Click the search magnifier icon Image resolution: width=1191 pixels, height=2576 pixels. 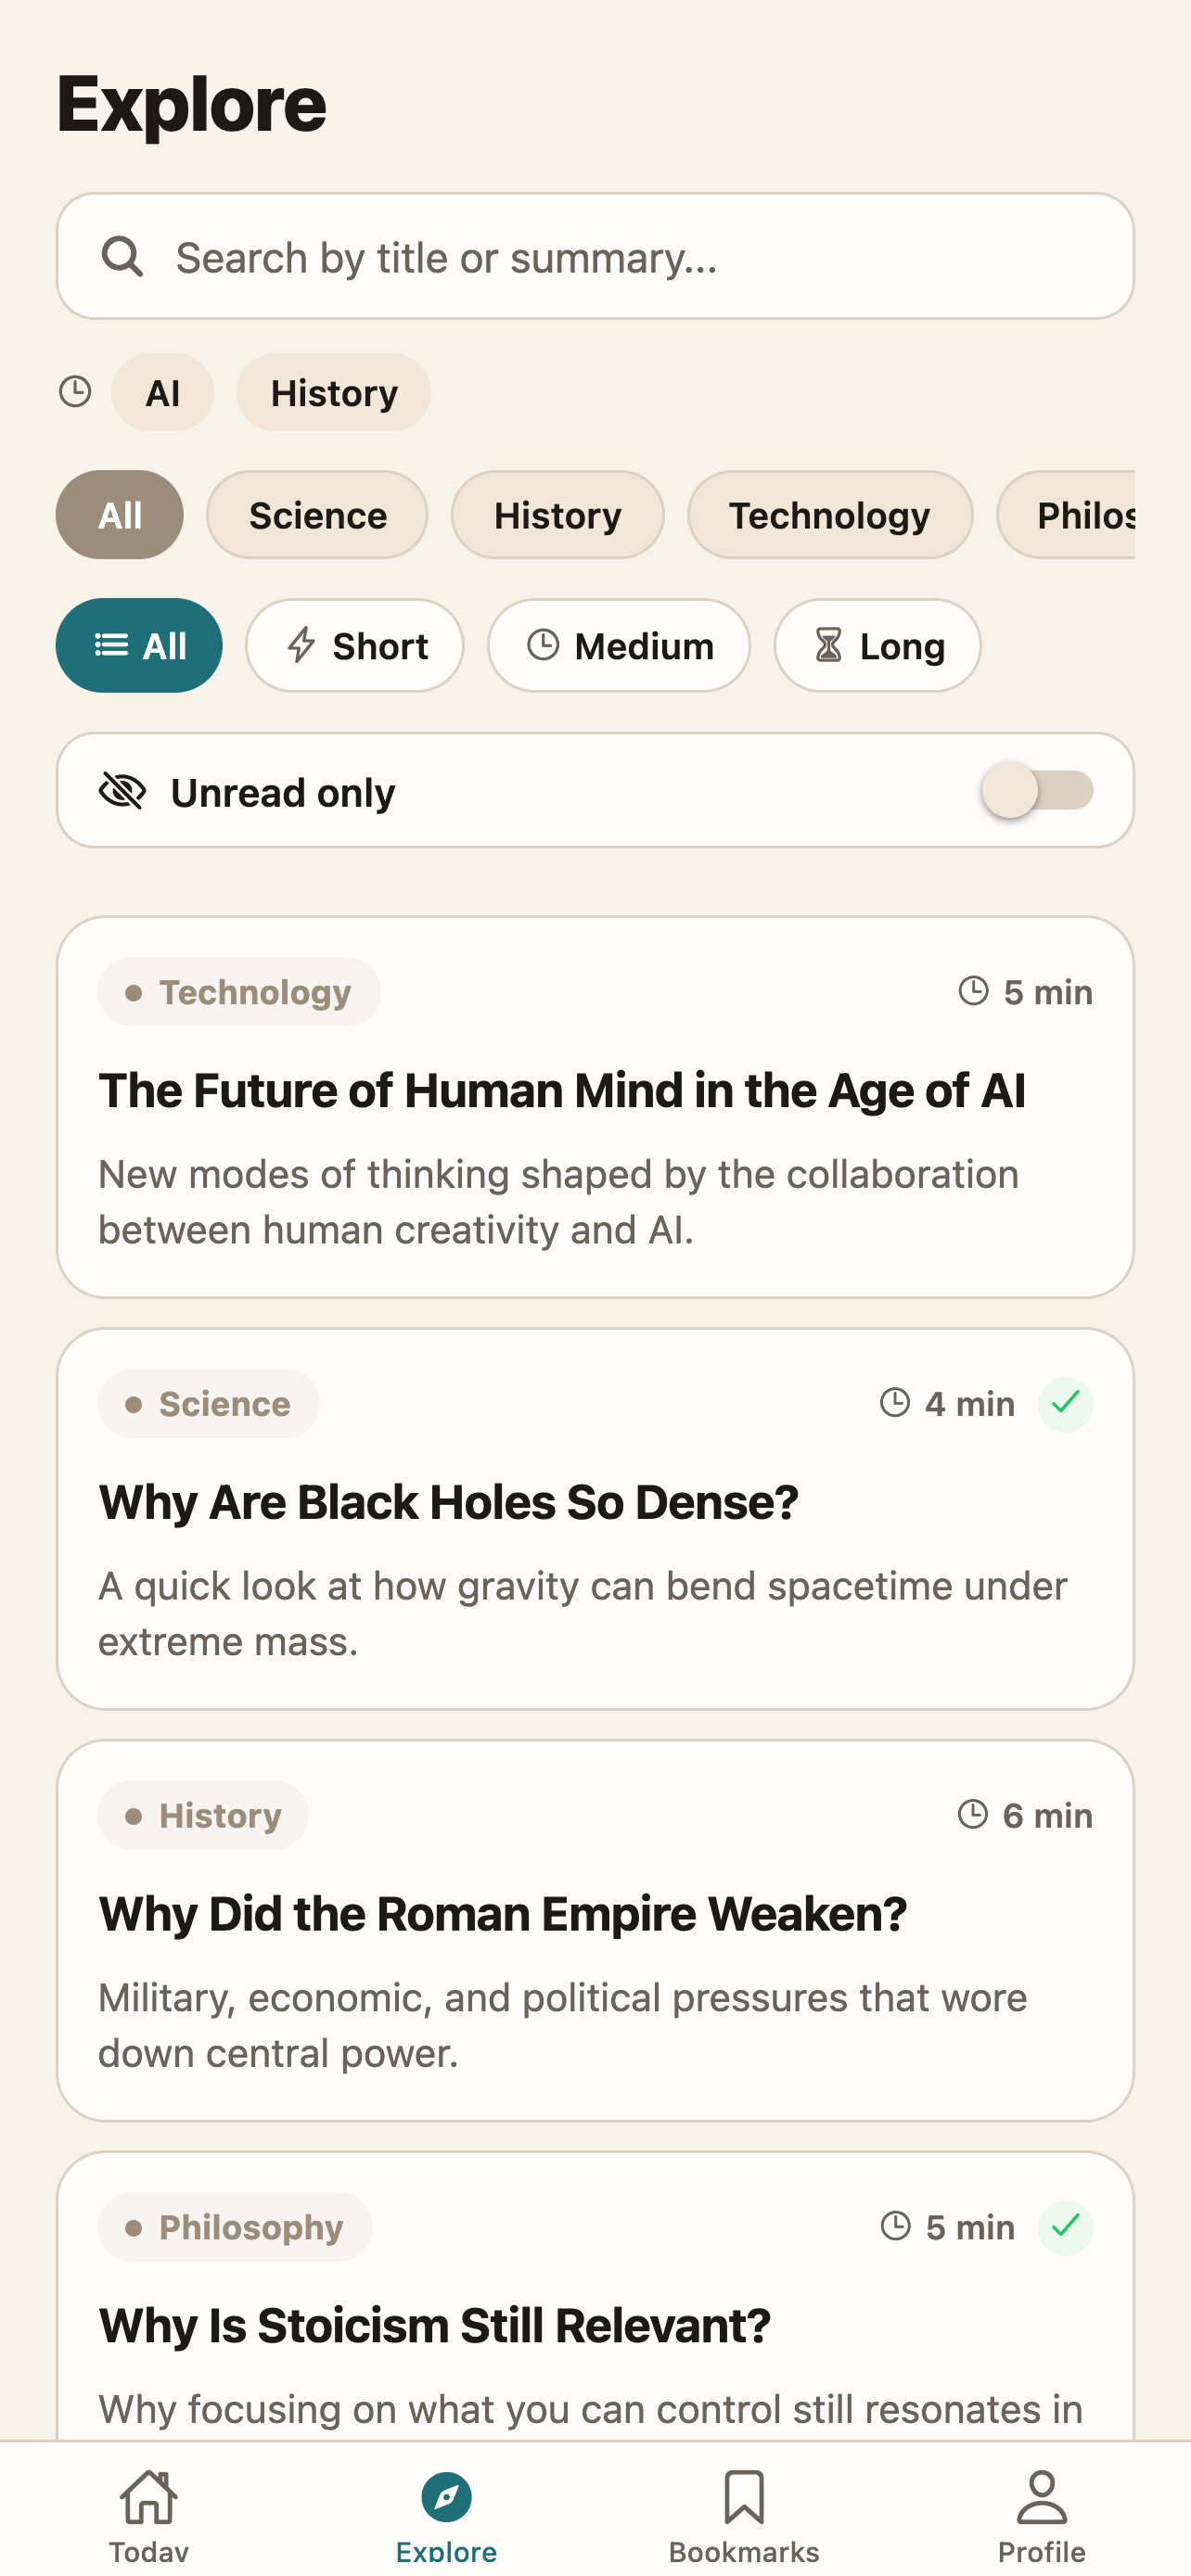[122, 257]
